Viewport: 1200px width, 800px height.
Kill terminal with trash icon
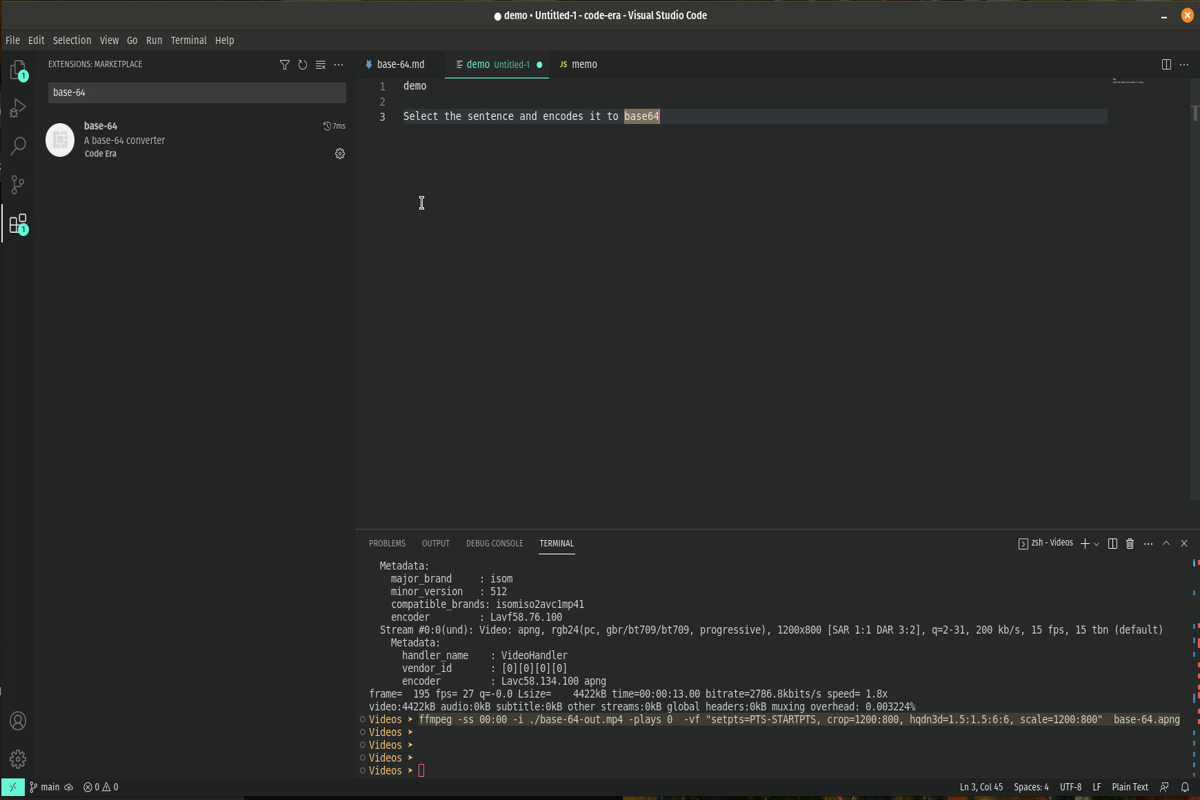pos(1130,544)
